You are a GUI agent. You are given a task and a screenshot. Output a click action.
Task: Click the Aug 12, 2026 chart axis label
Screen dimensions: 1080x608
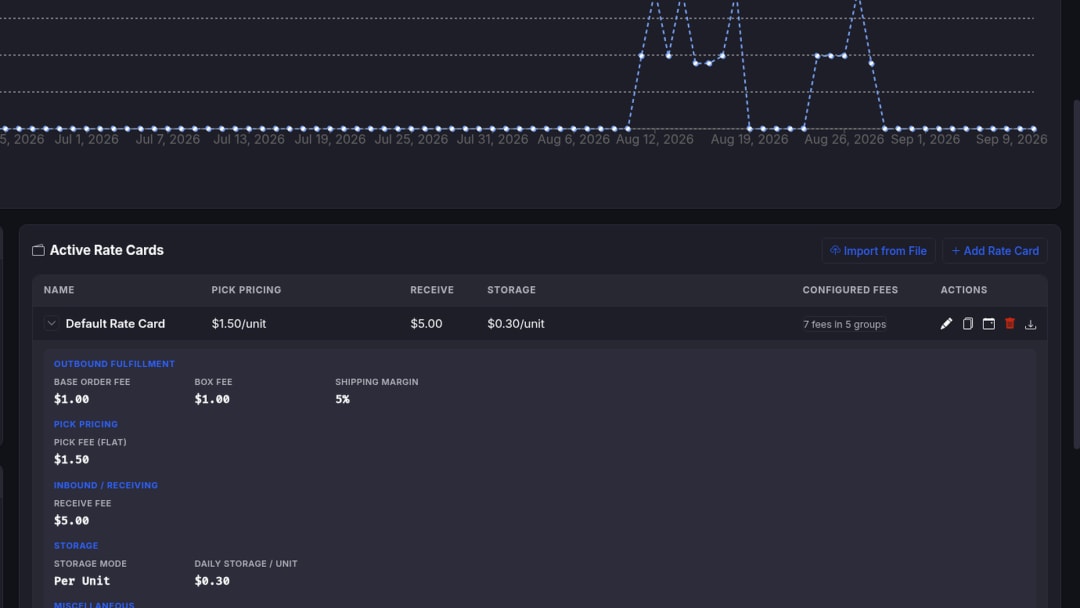(654, 139)
